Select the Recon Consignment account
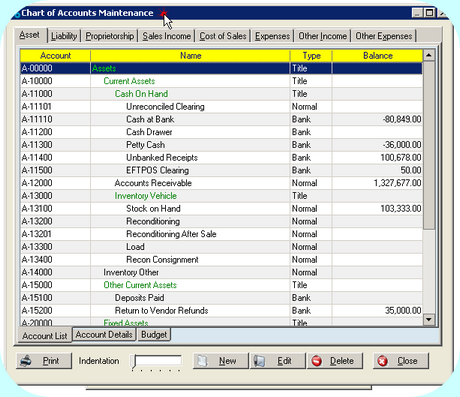 221,260
